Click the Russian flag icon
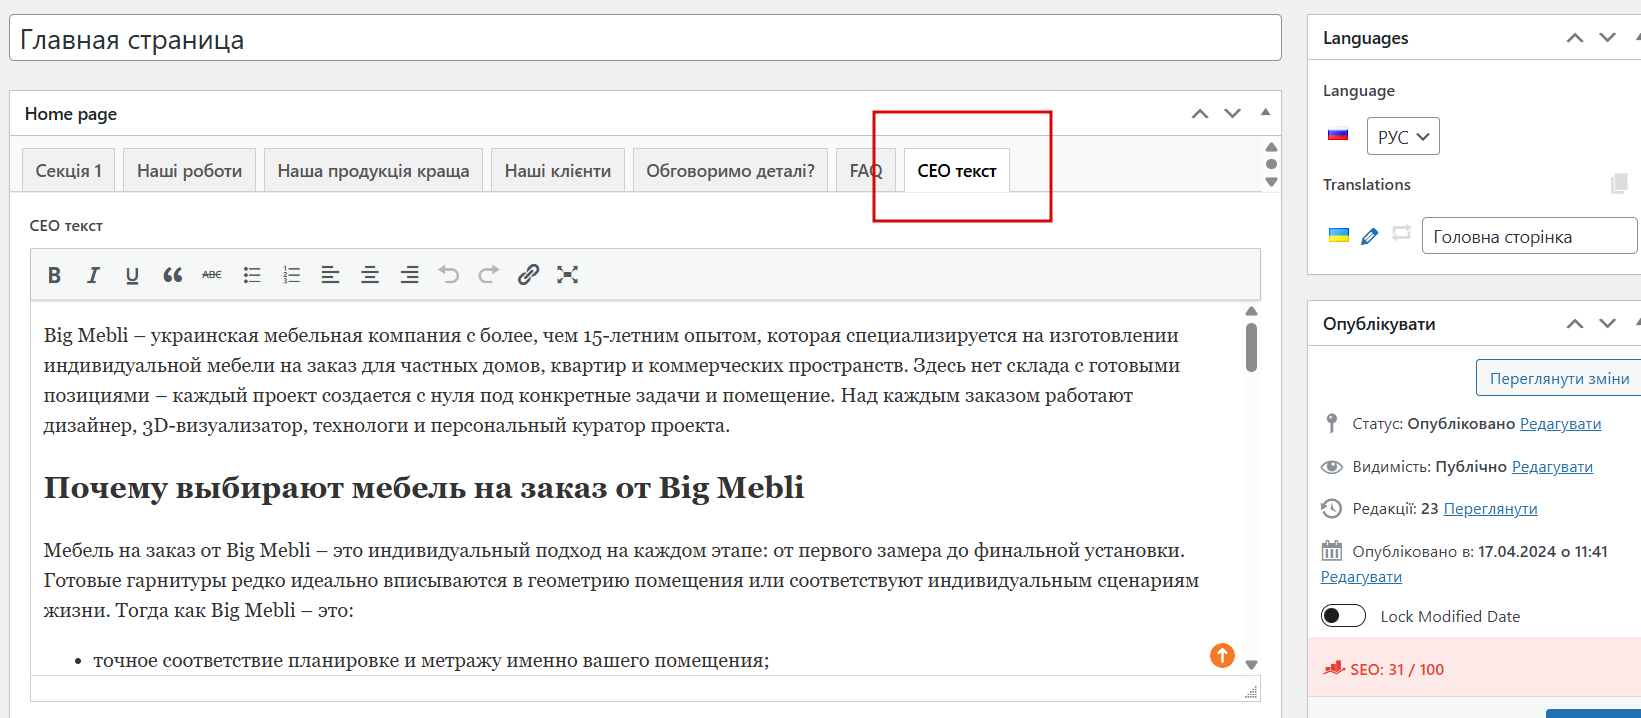 [x=1338, y=135]
